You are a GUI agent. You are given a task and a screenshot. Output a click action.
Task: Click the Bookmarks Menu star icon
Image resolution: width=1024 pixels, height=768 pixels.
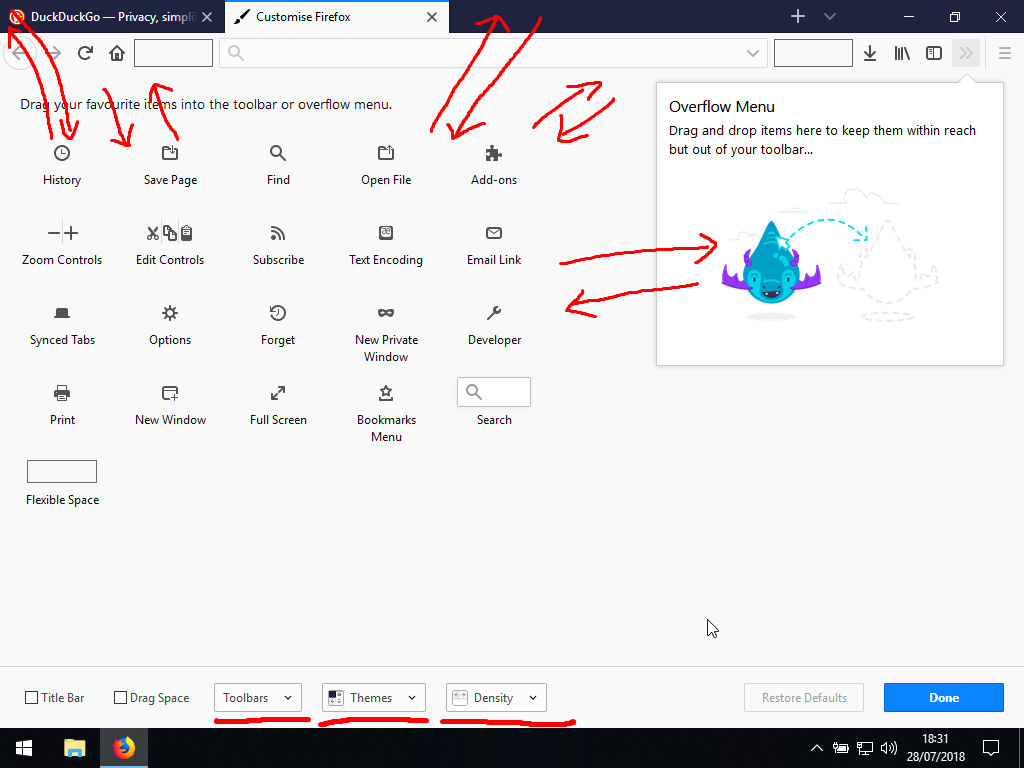tap(386, 393)
